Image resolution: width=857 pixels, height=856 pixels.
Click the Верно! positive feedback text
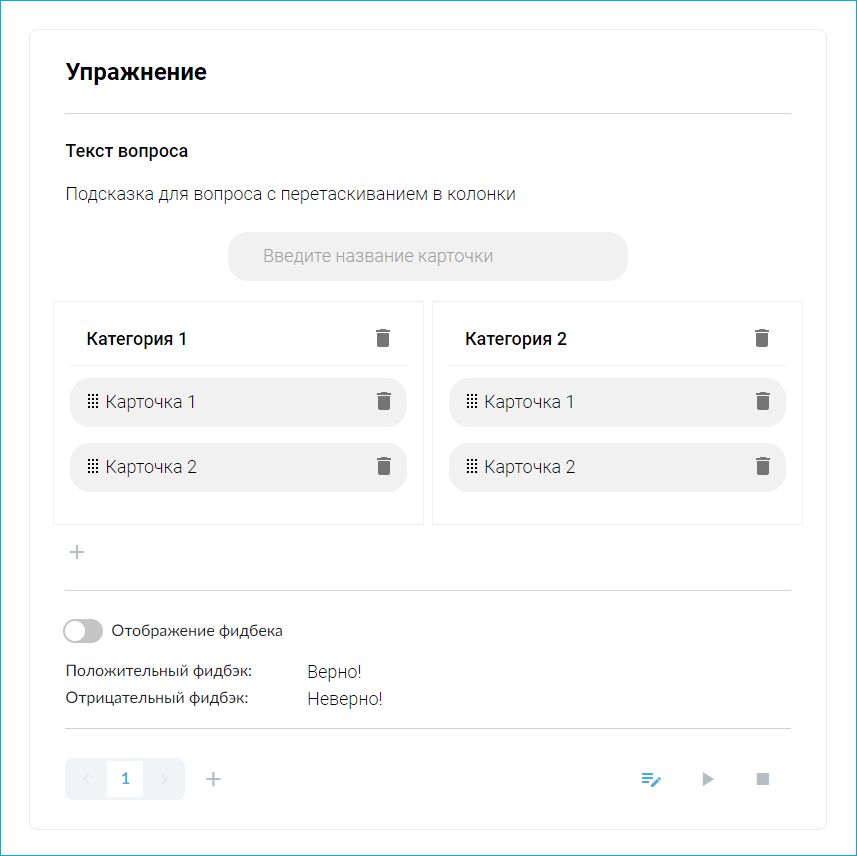[x=334, y=672]
